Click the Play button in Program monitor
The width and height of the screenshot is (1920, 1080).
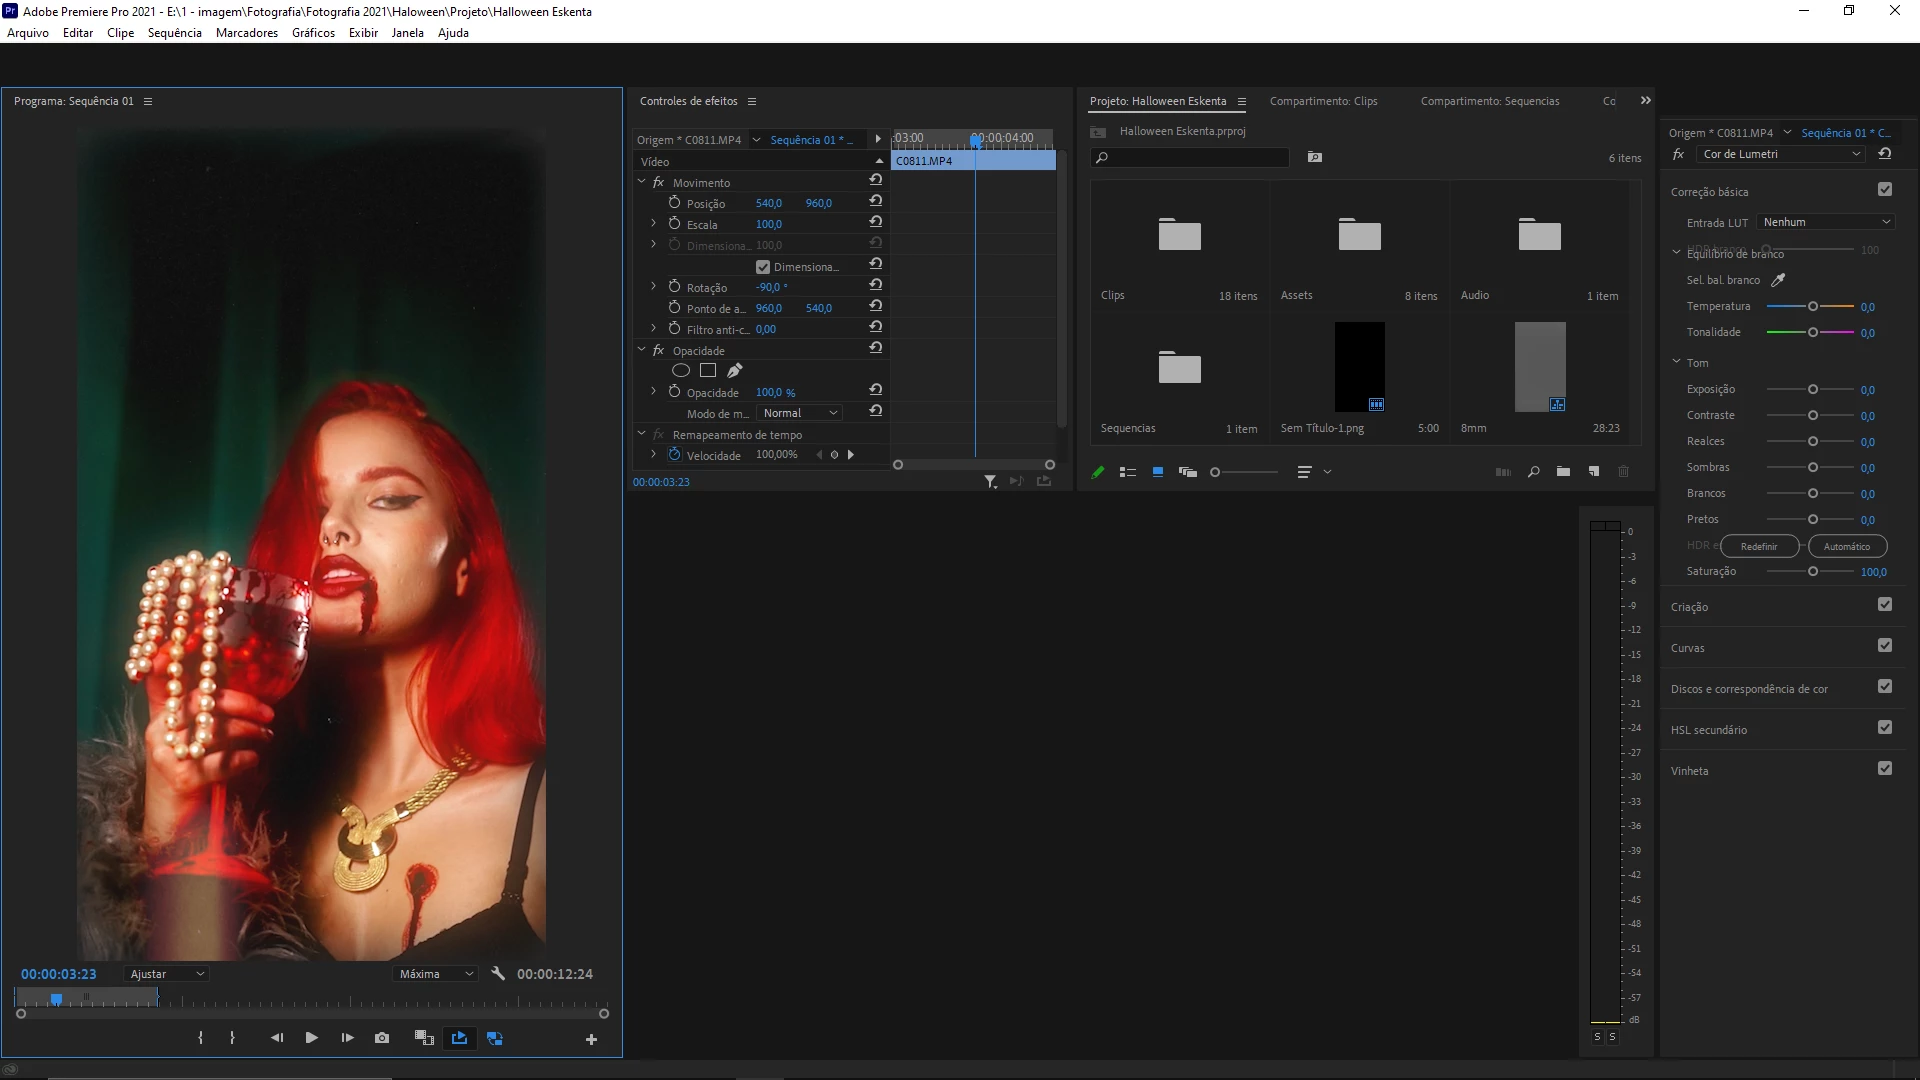click(x=311, y=1038)
